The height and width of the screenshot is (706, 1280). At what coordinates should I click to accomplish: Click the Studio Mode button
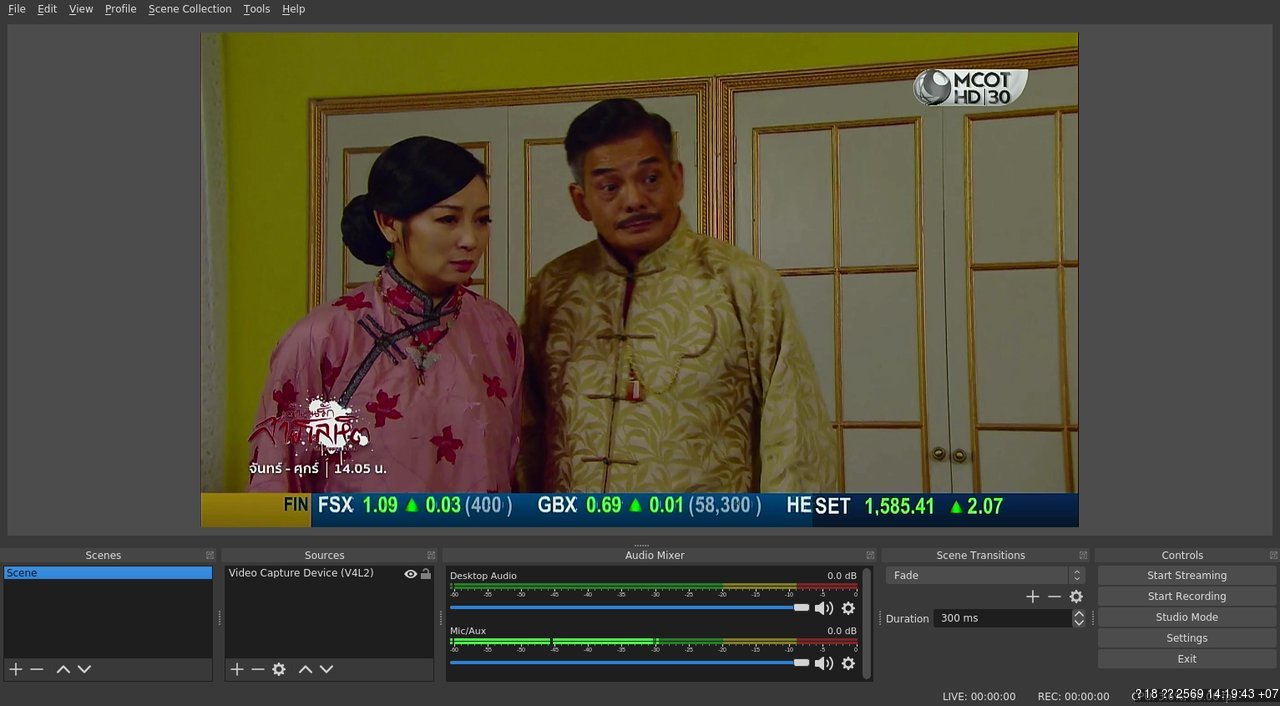point(1187,617)
